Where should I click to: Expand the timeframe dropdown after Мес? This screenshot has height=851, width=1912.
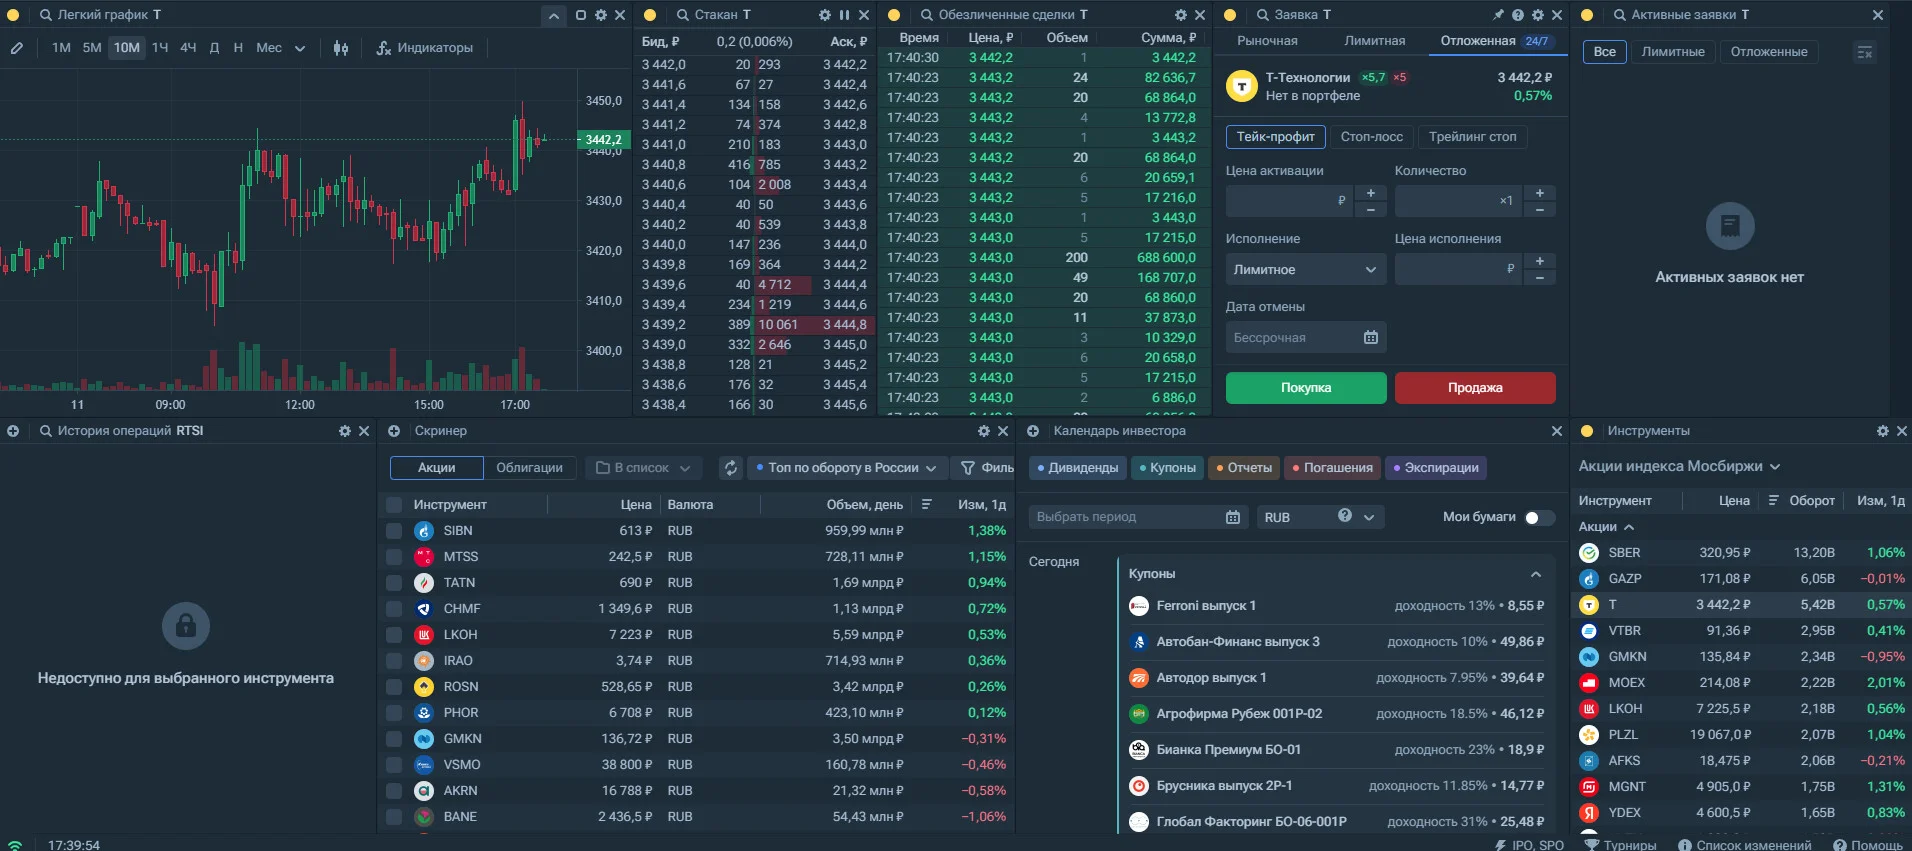[300, 48]
